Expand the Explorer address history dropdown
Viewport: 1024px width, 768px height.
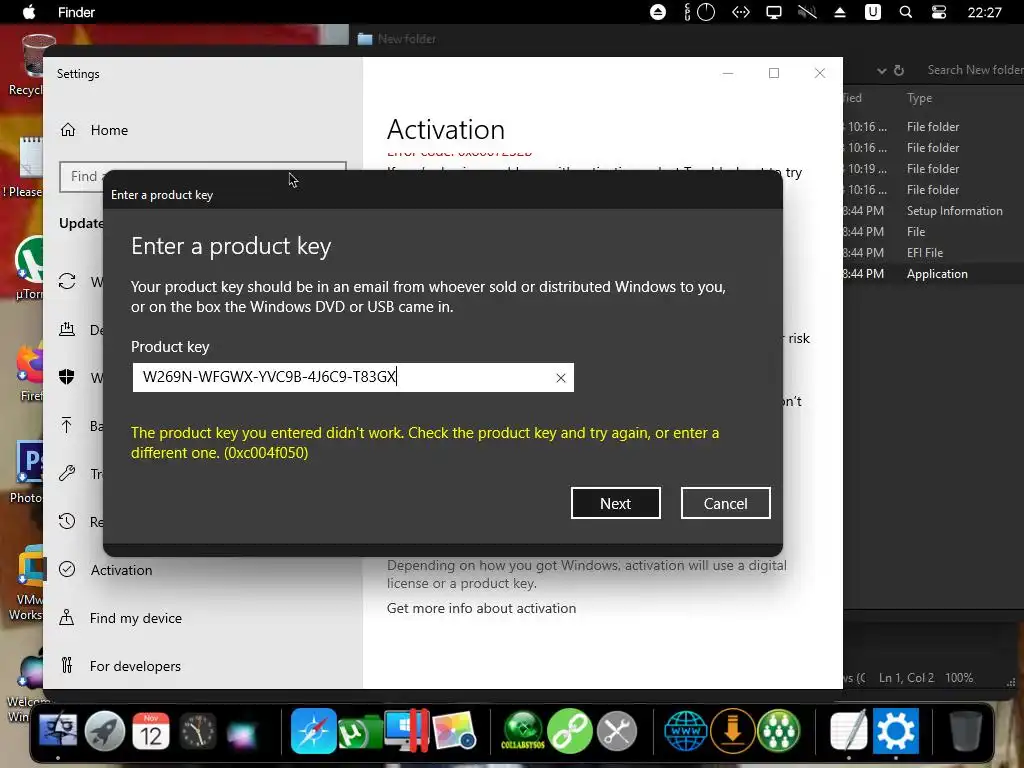(x=881, y=71)
